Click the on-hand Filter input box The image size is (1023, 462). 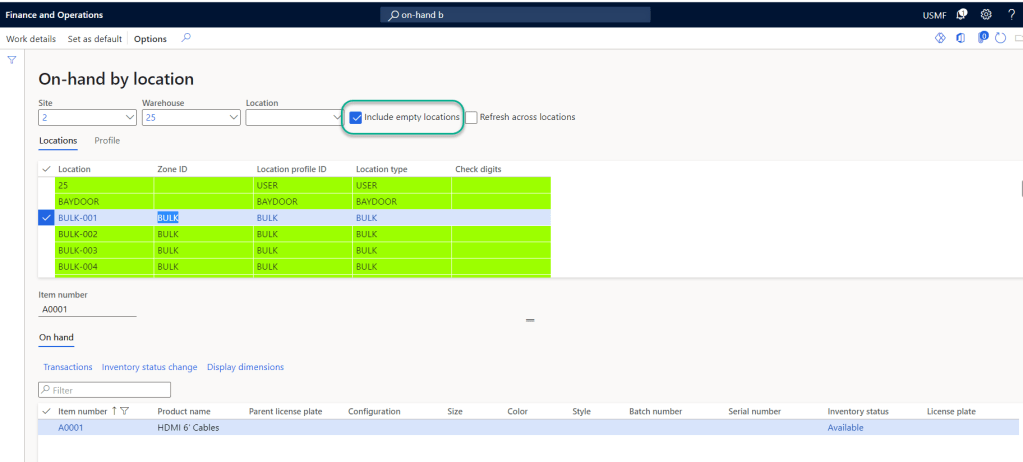pos(105,390)
